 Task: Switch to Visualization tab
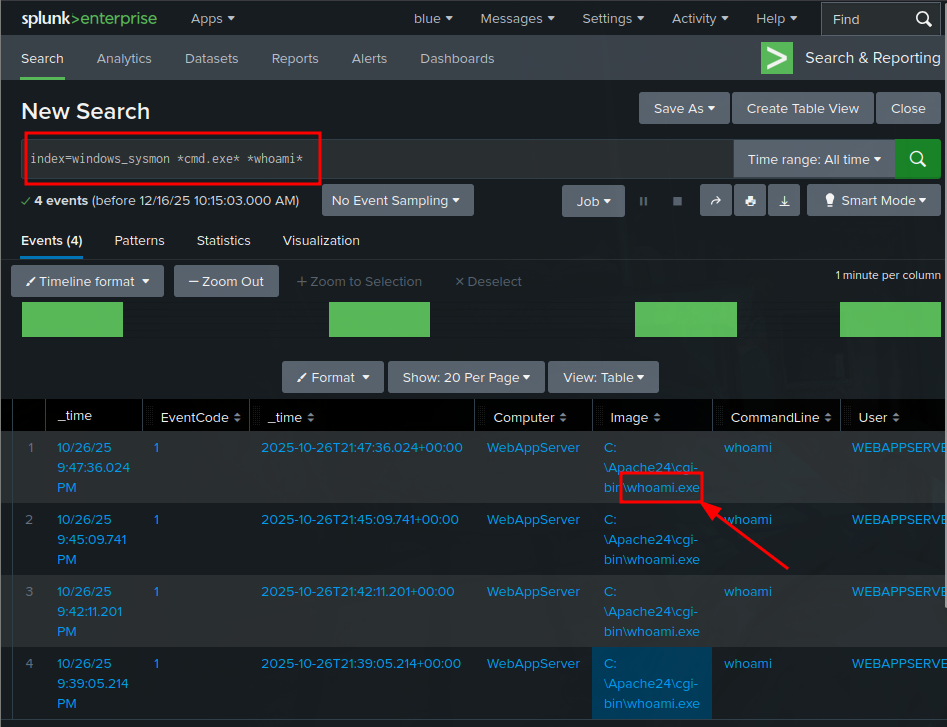[321, 240]
